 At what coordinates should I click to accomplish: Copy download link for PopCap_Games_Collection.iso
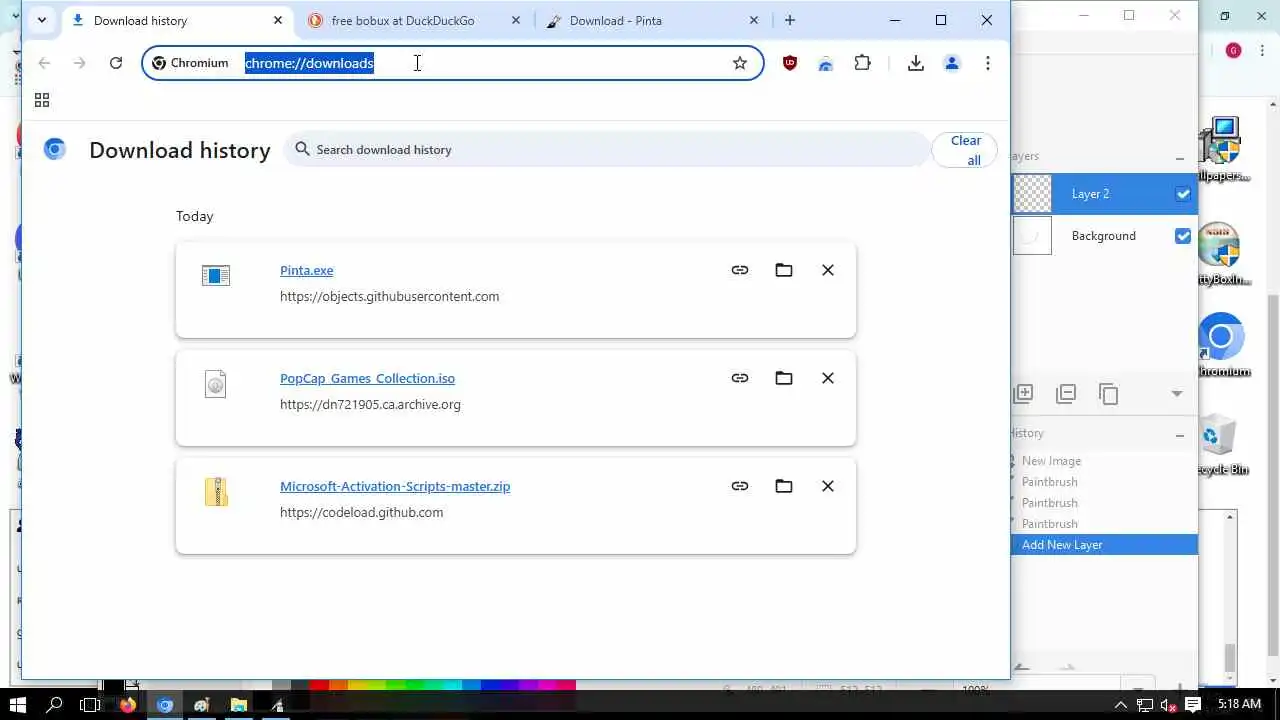pos(740,378)
